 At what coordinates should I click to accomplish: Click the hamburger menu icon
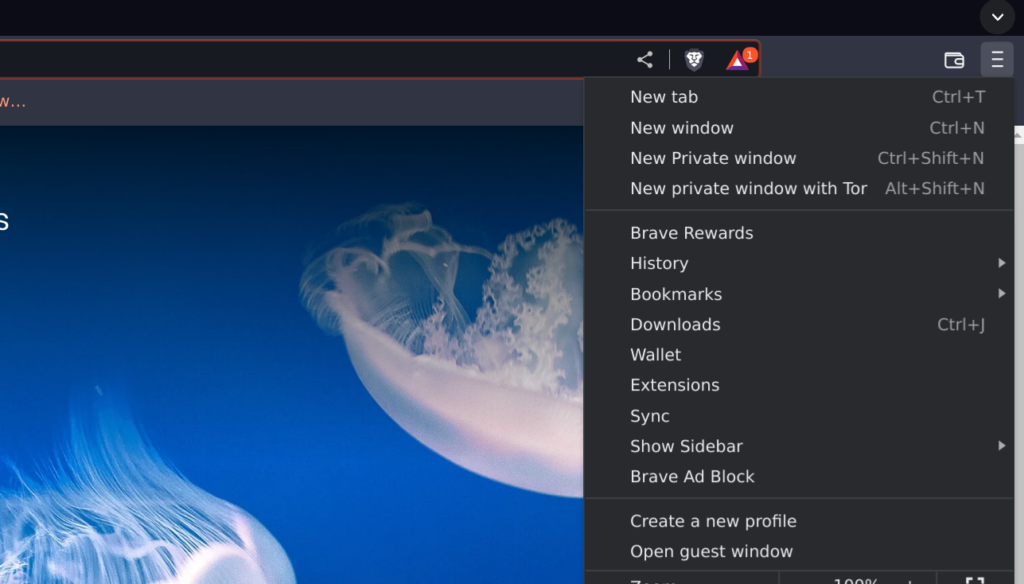[997, 59]
